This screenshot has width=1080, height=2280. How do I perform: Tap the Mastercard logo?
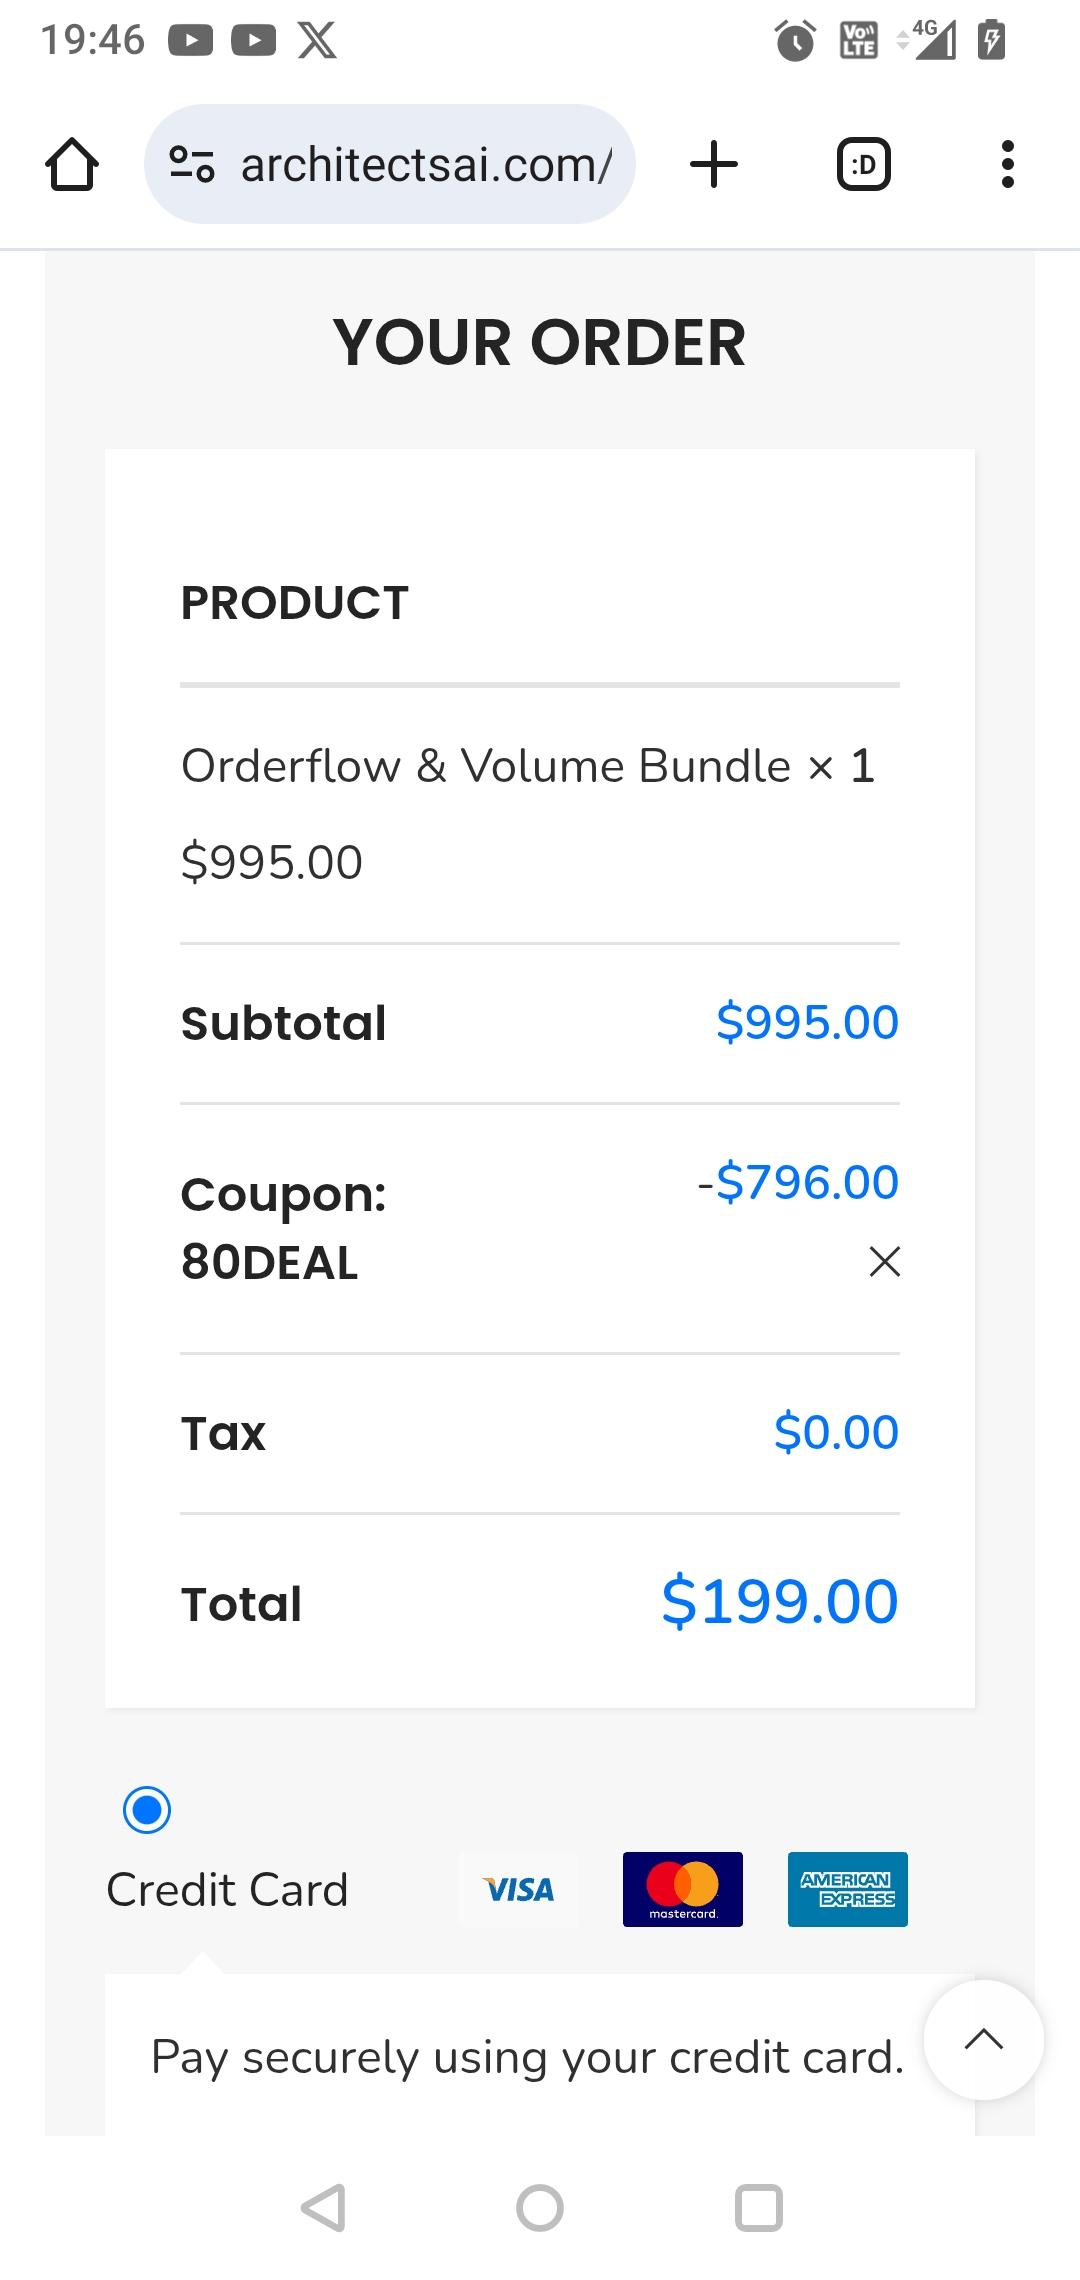[683, 1889]
